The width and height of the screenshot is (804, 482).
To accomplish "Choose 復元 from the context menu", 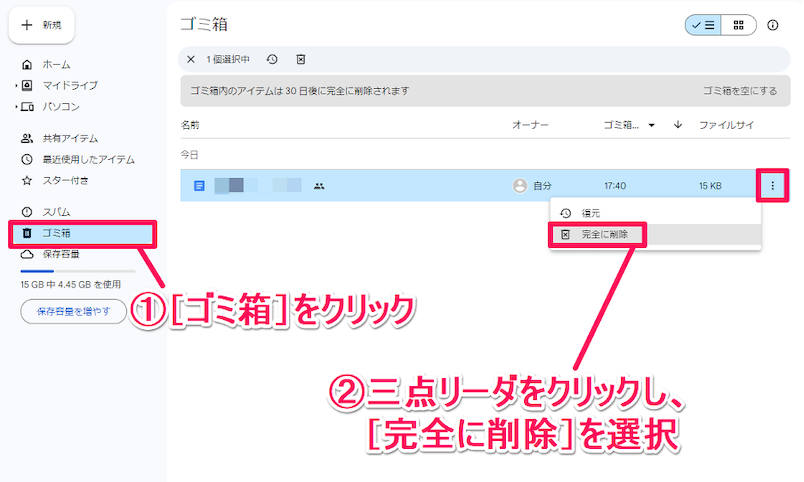I will pyautogui.click(x=591, y=213).
